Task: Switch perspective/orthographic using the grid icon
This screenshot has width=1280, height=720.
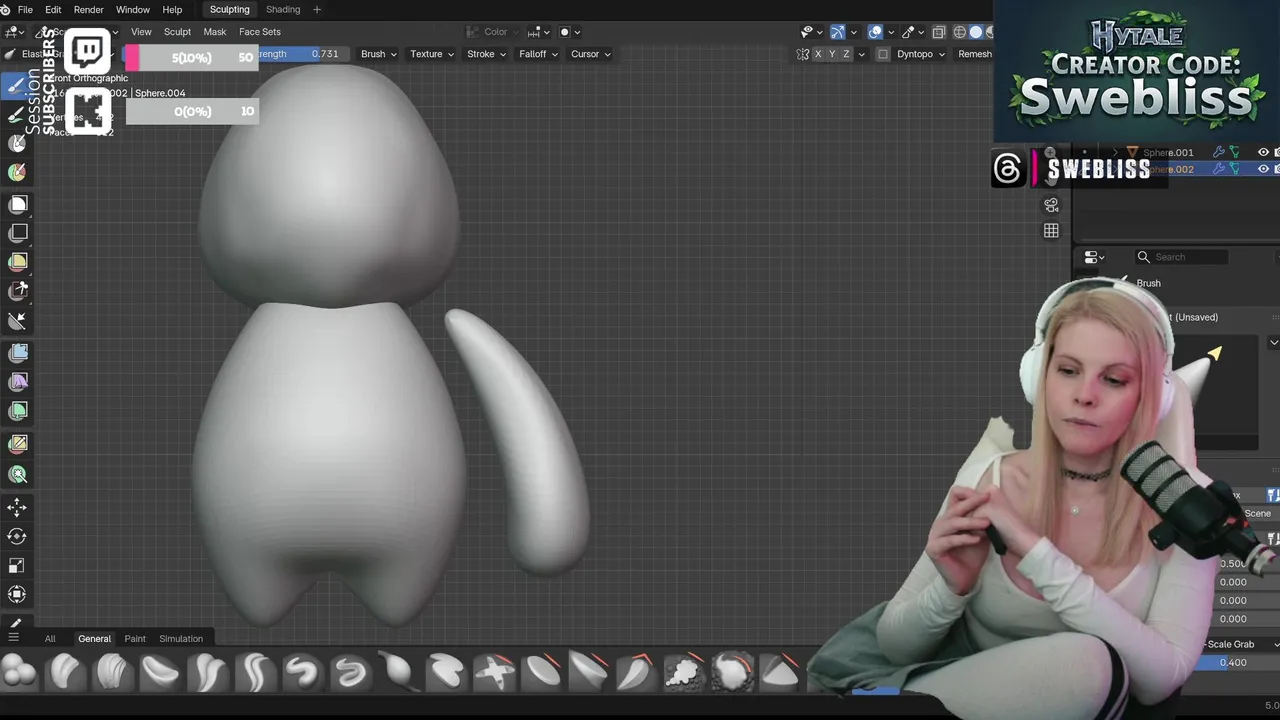Action: tap(1051, 231)
